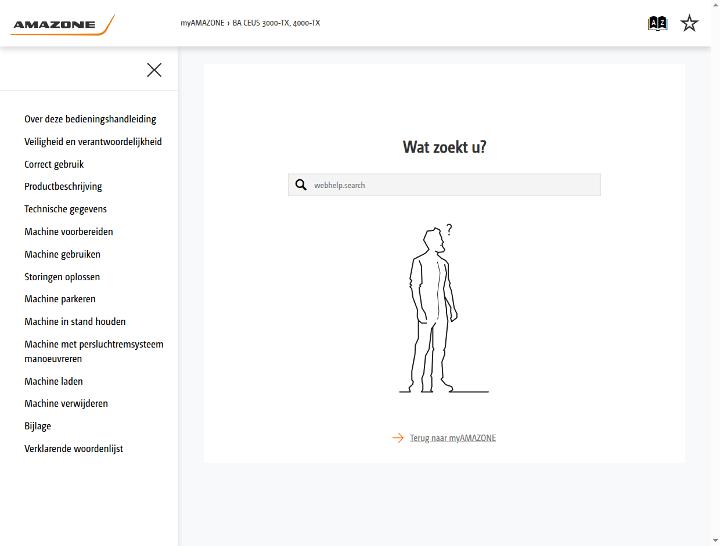Focus the webhelp.search input field
Screen dimensions: 720x546
[x=444, y=185]
